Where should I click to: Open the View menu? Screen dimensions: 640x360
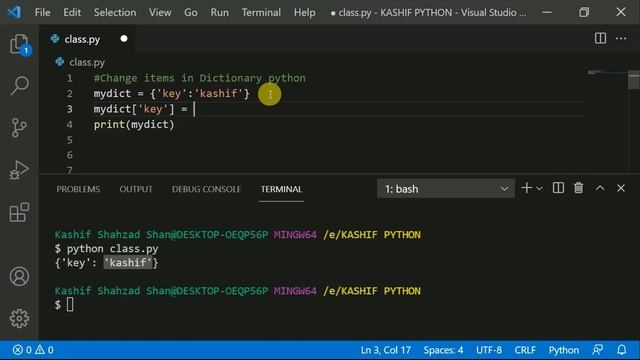coord(160,12)
